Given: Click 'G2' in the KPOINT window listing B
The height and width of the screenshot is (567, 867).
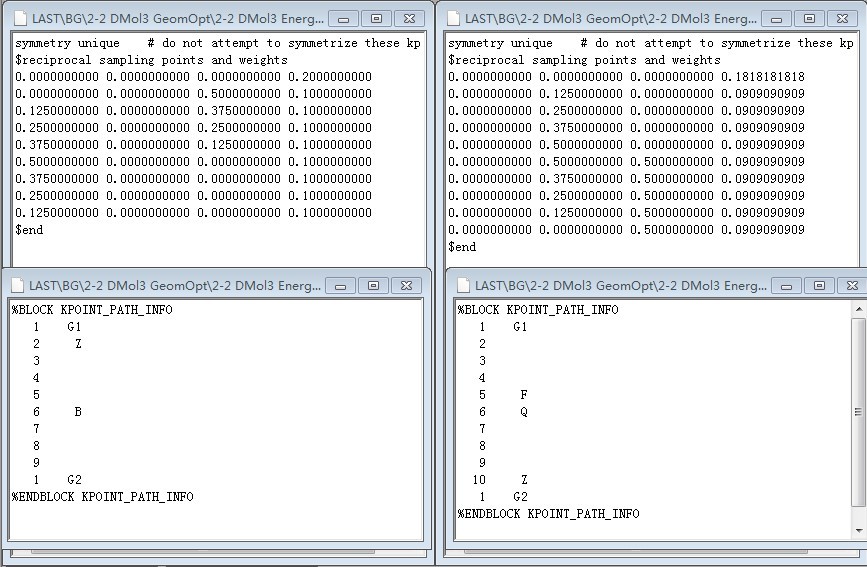Looking at the screenshot, I should [75, 480].
